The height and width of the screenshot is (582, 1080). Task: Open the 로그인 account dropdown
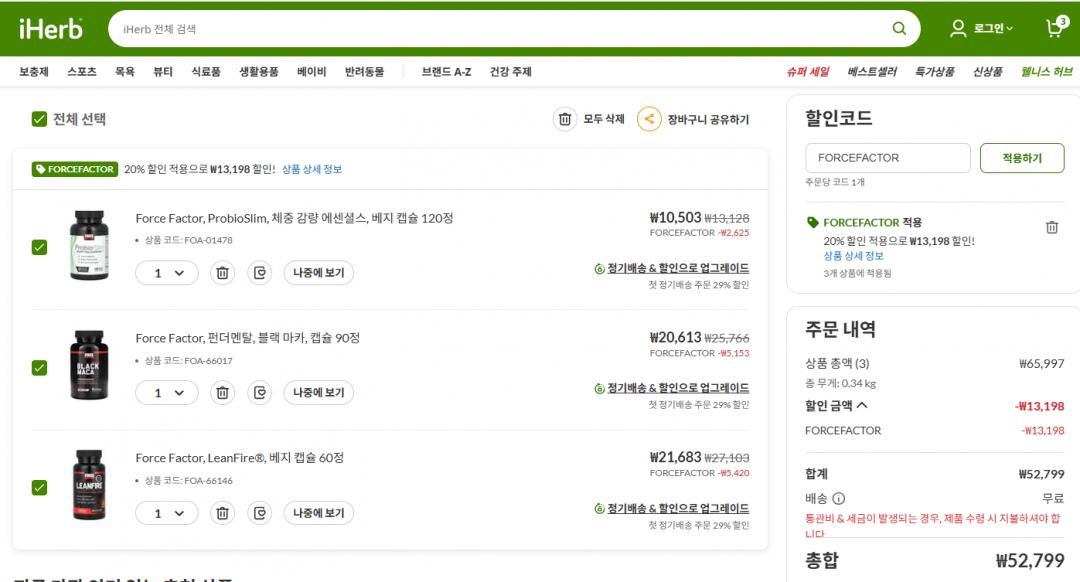click(x=982, y=29)
